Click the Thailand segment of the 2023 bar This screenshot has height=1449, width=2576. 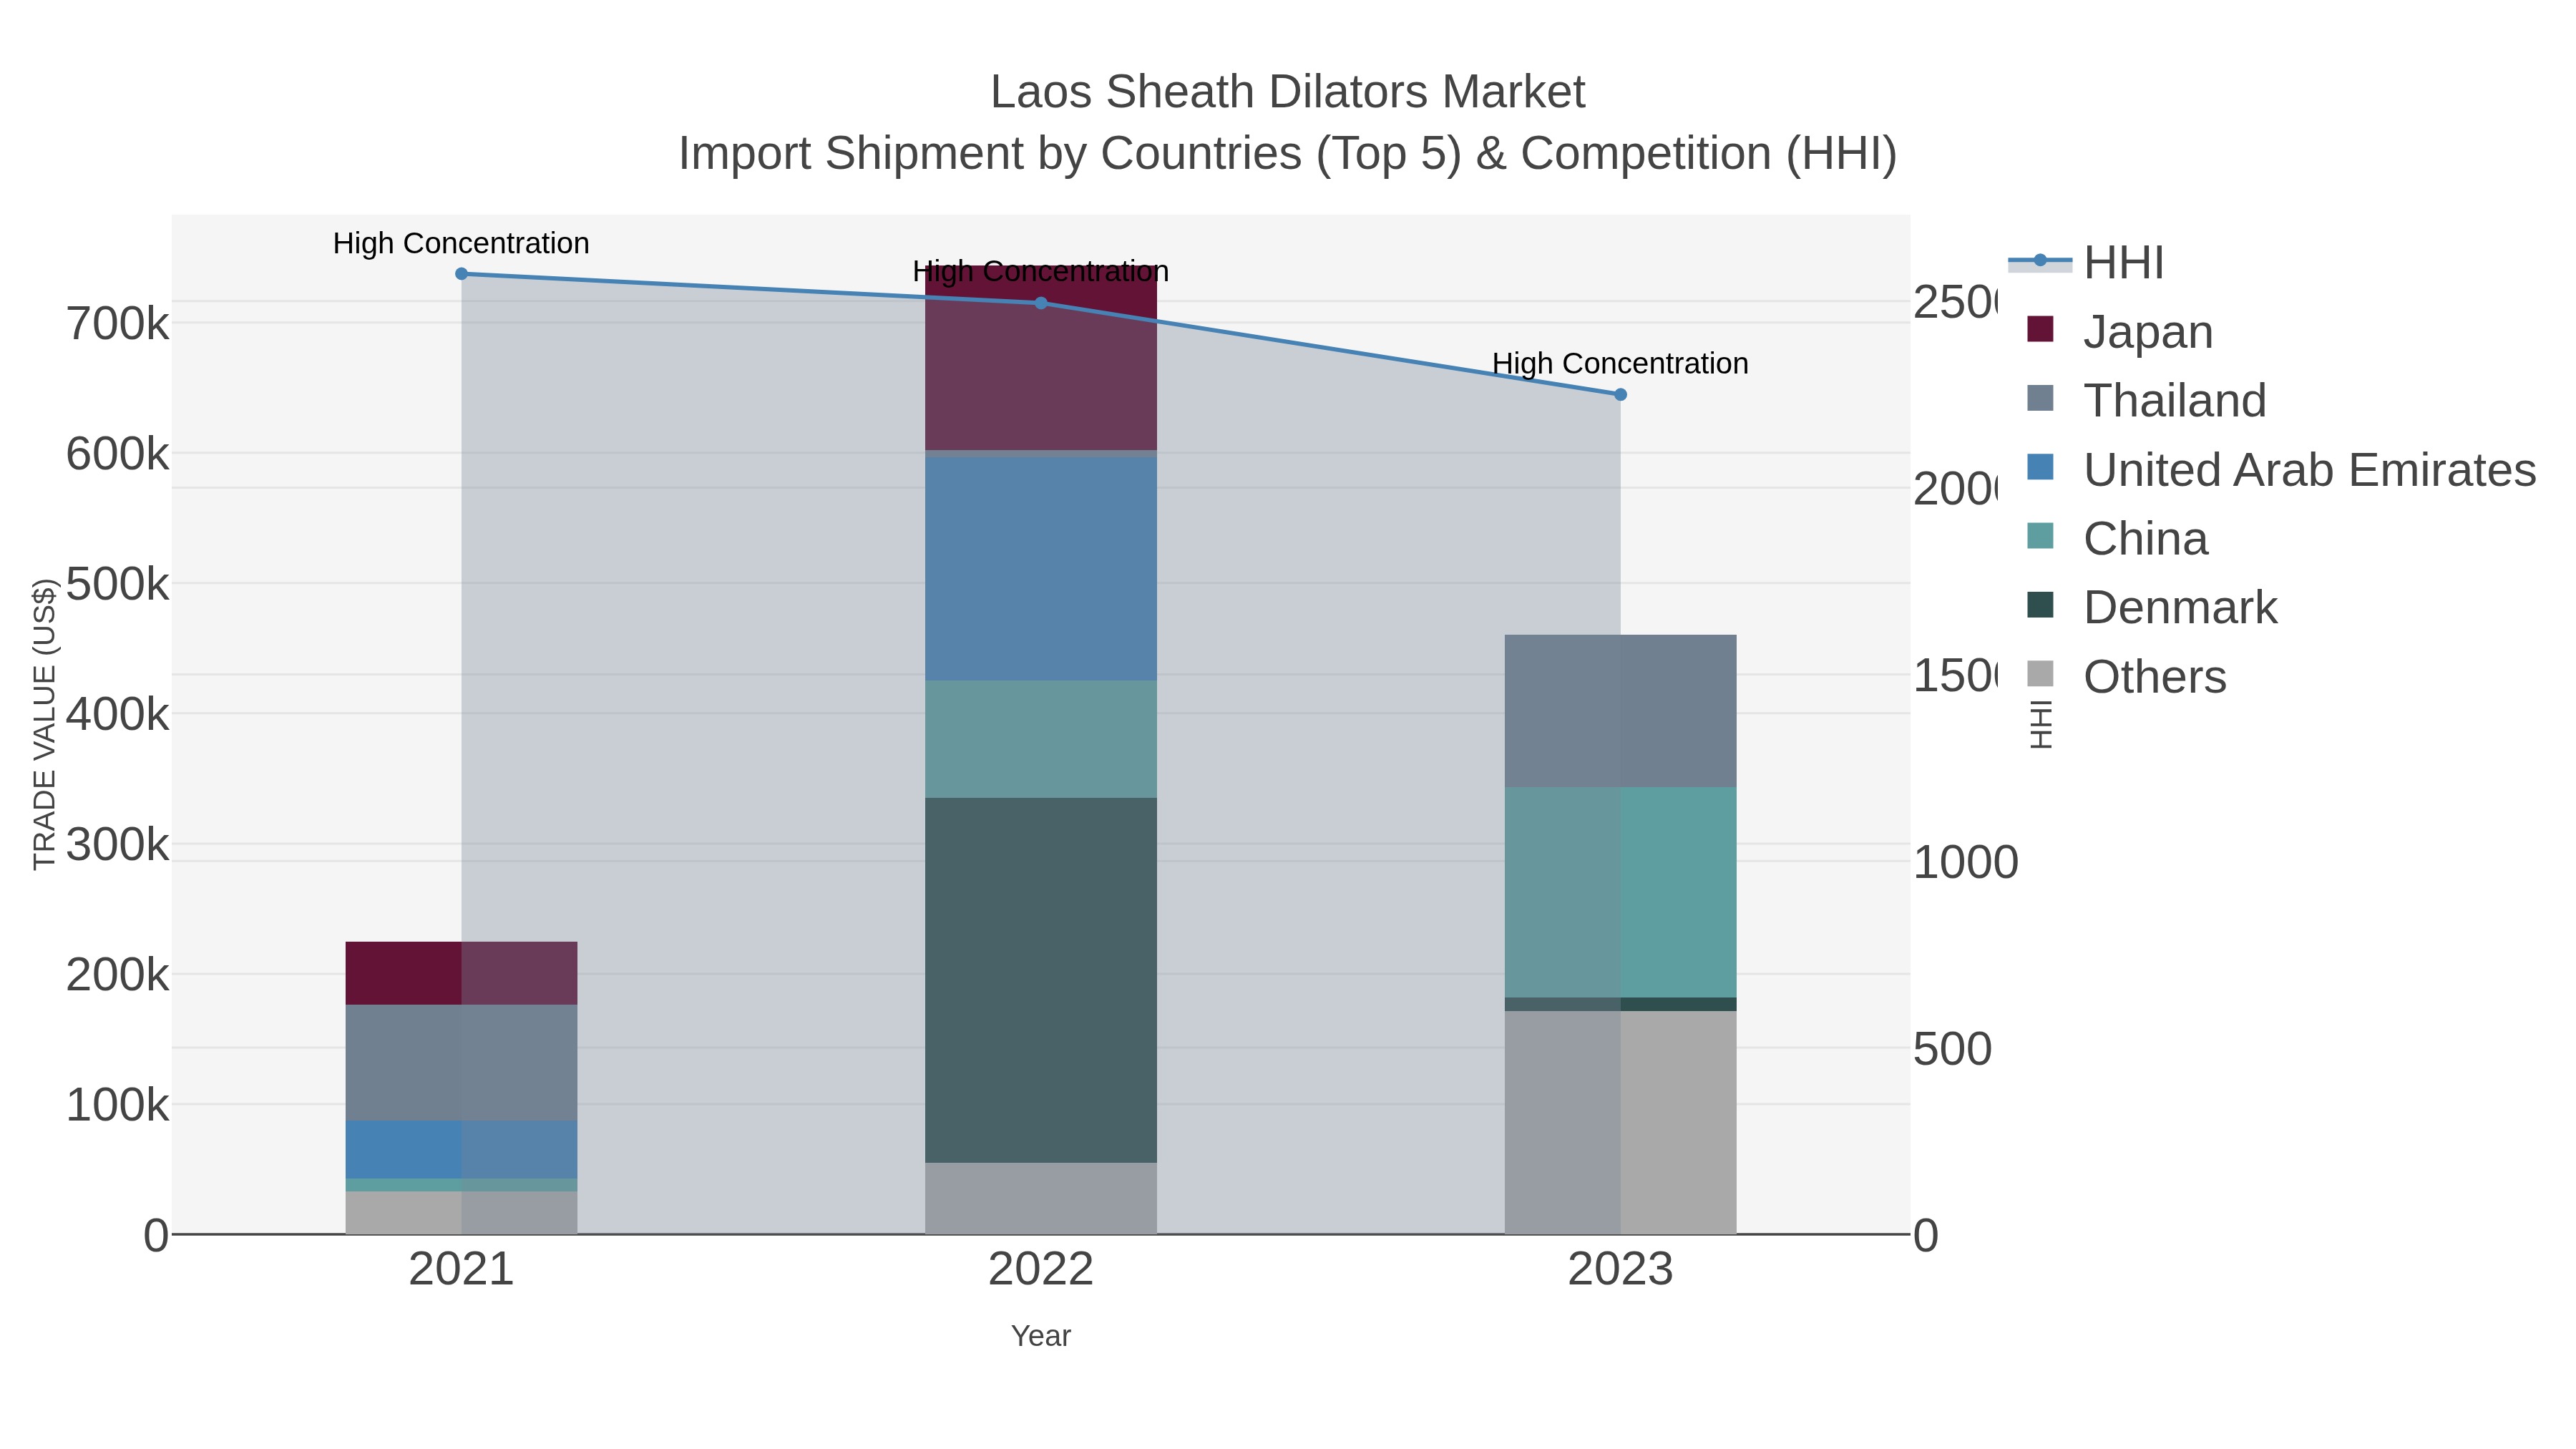coord(1621,711)
